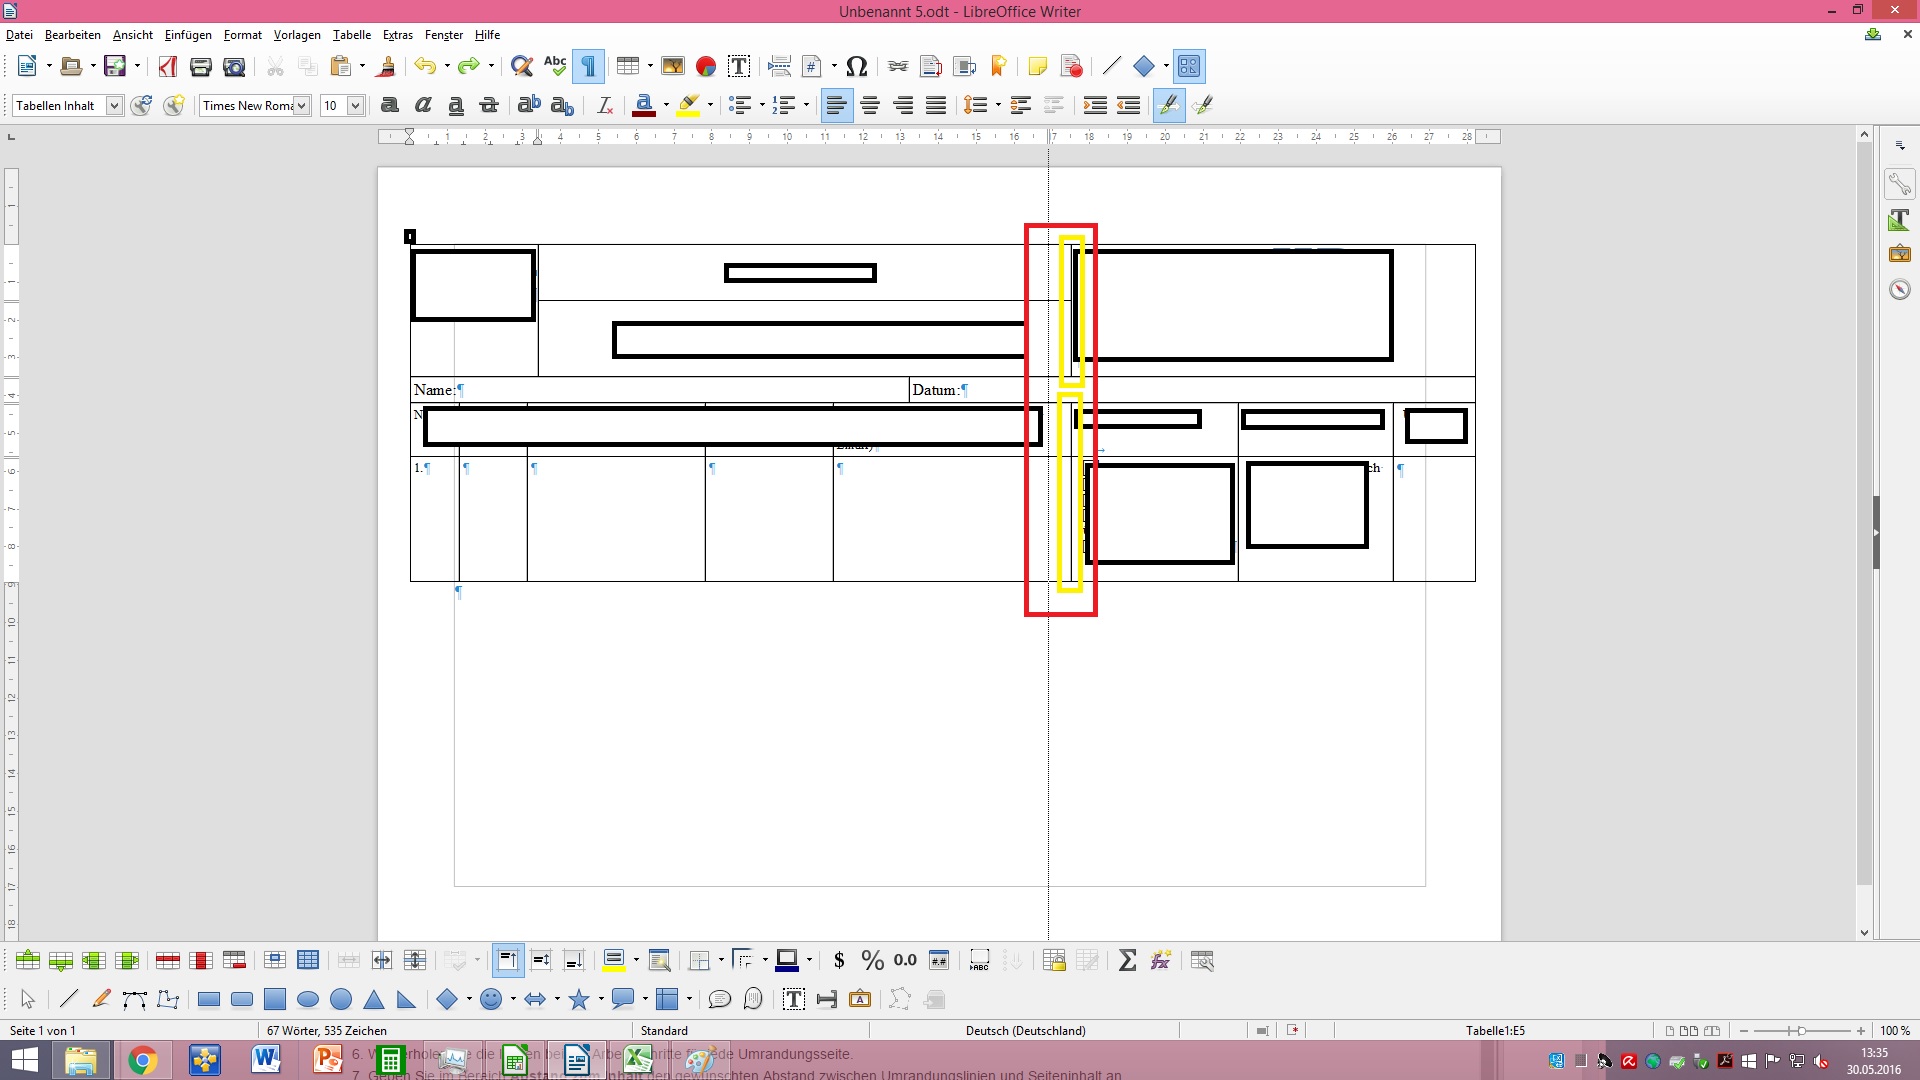The image size is (1920, 1080).
Task: Open the Tabelle menu
Action: [x=352, y=35]
